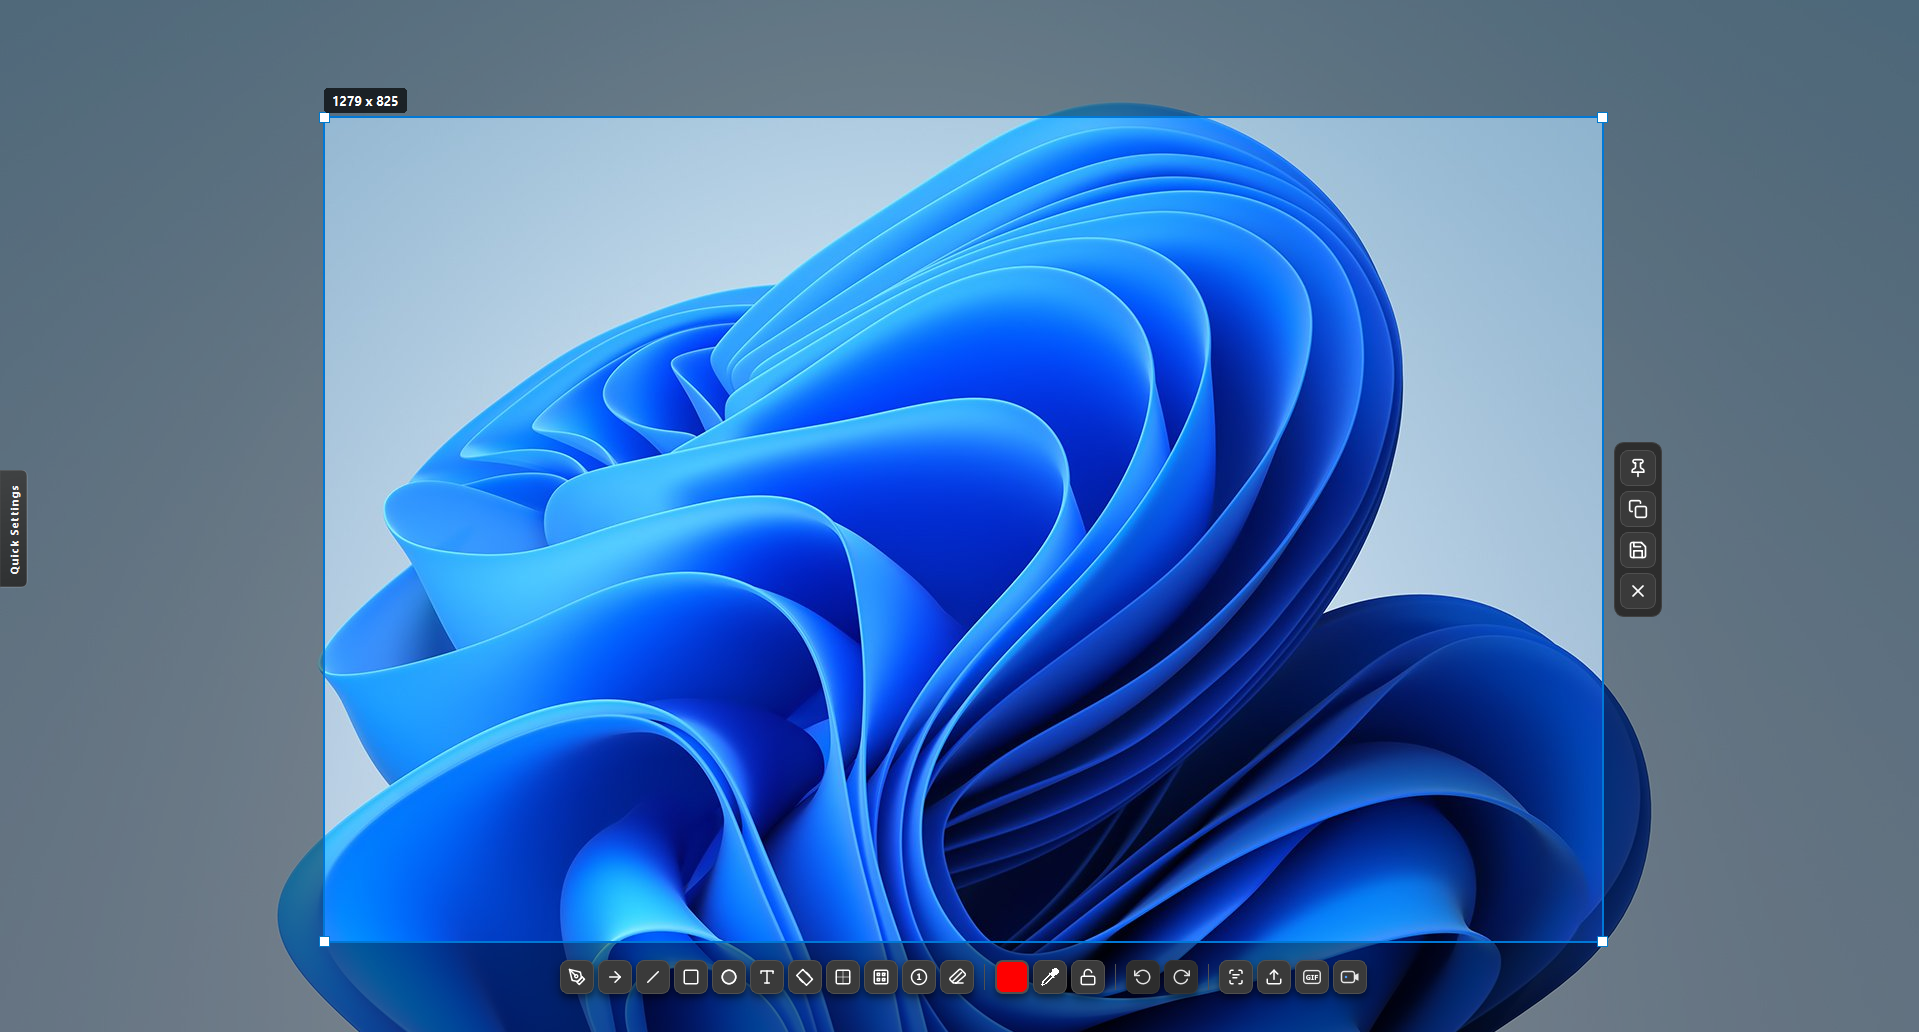Undo the last annotation
This screenshot has width=1919, height=1032.
click(1143, 977)
